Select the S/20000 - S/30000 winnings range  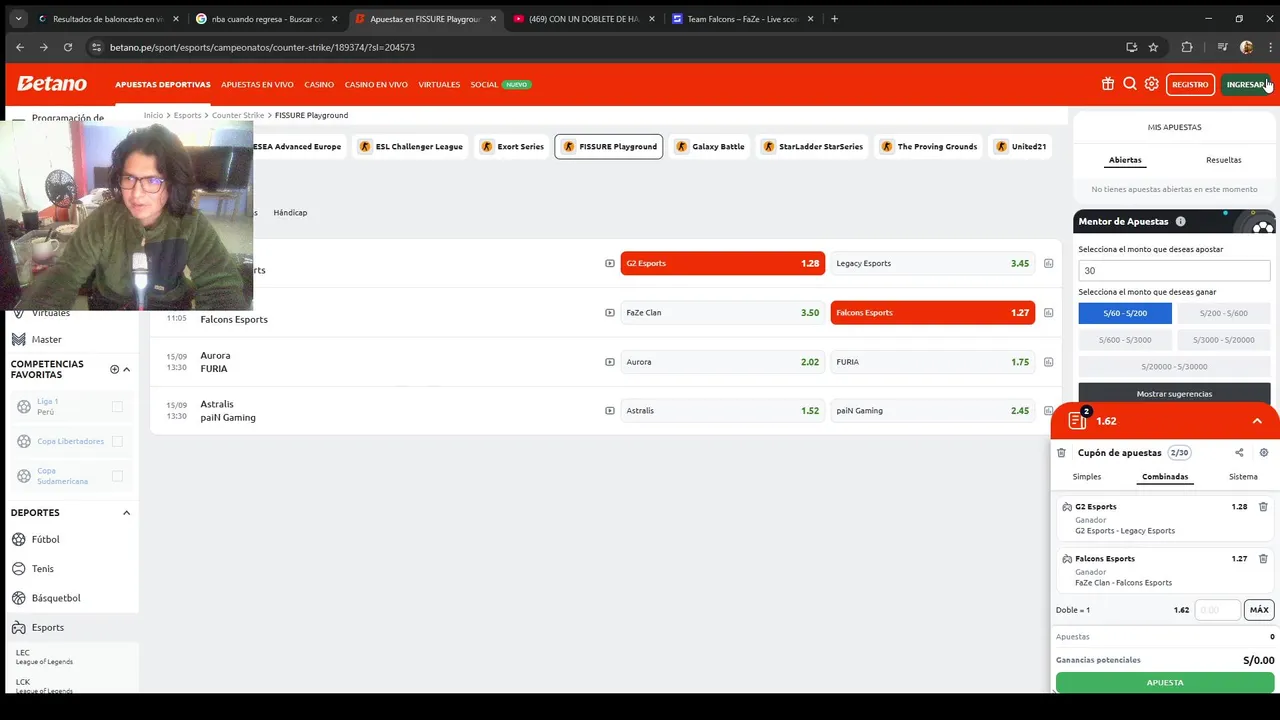pyautogui.click(x=1174, y=366)
